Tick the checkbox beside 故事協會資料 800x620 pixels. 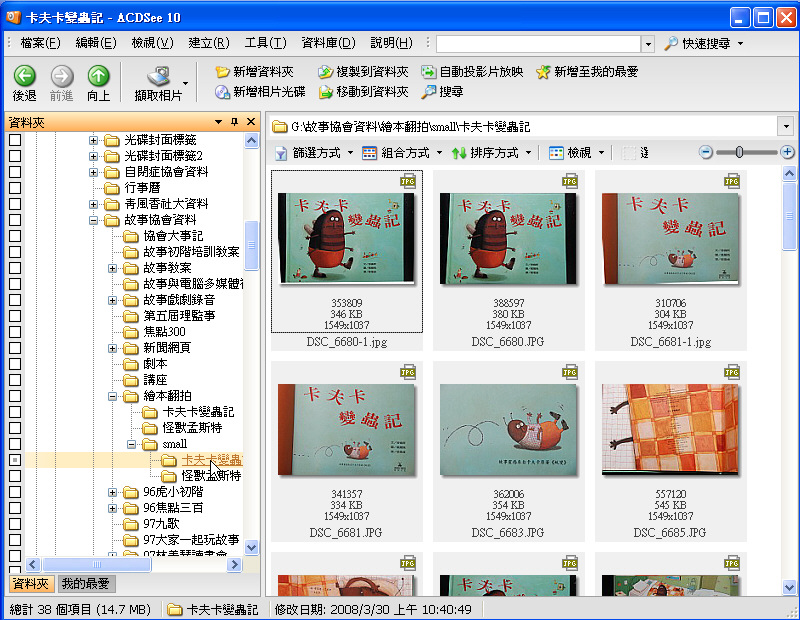tap(15, 220)
